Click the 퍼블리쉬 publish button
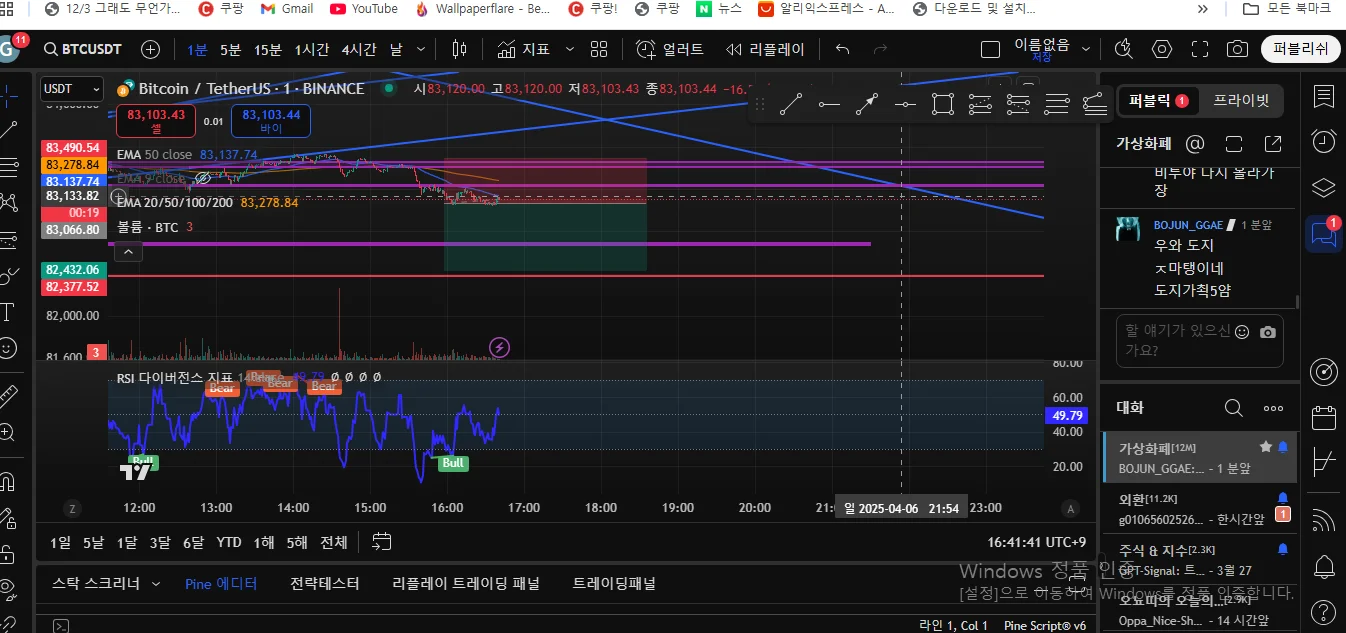Screen dimensions: 1346x633 click(1300, 49)
